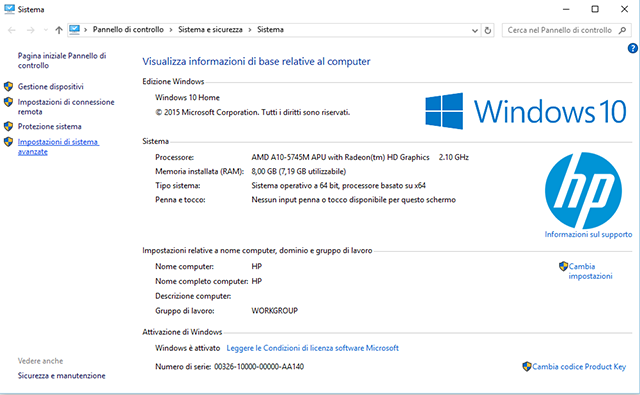Minimize the Sistema window

566,9
